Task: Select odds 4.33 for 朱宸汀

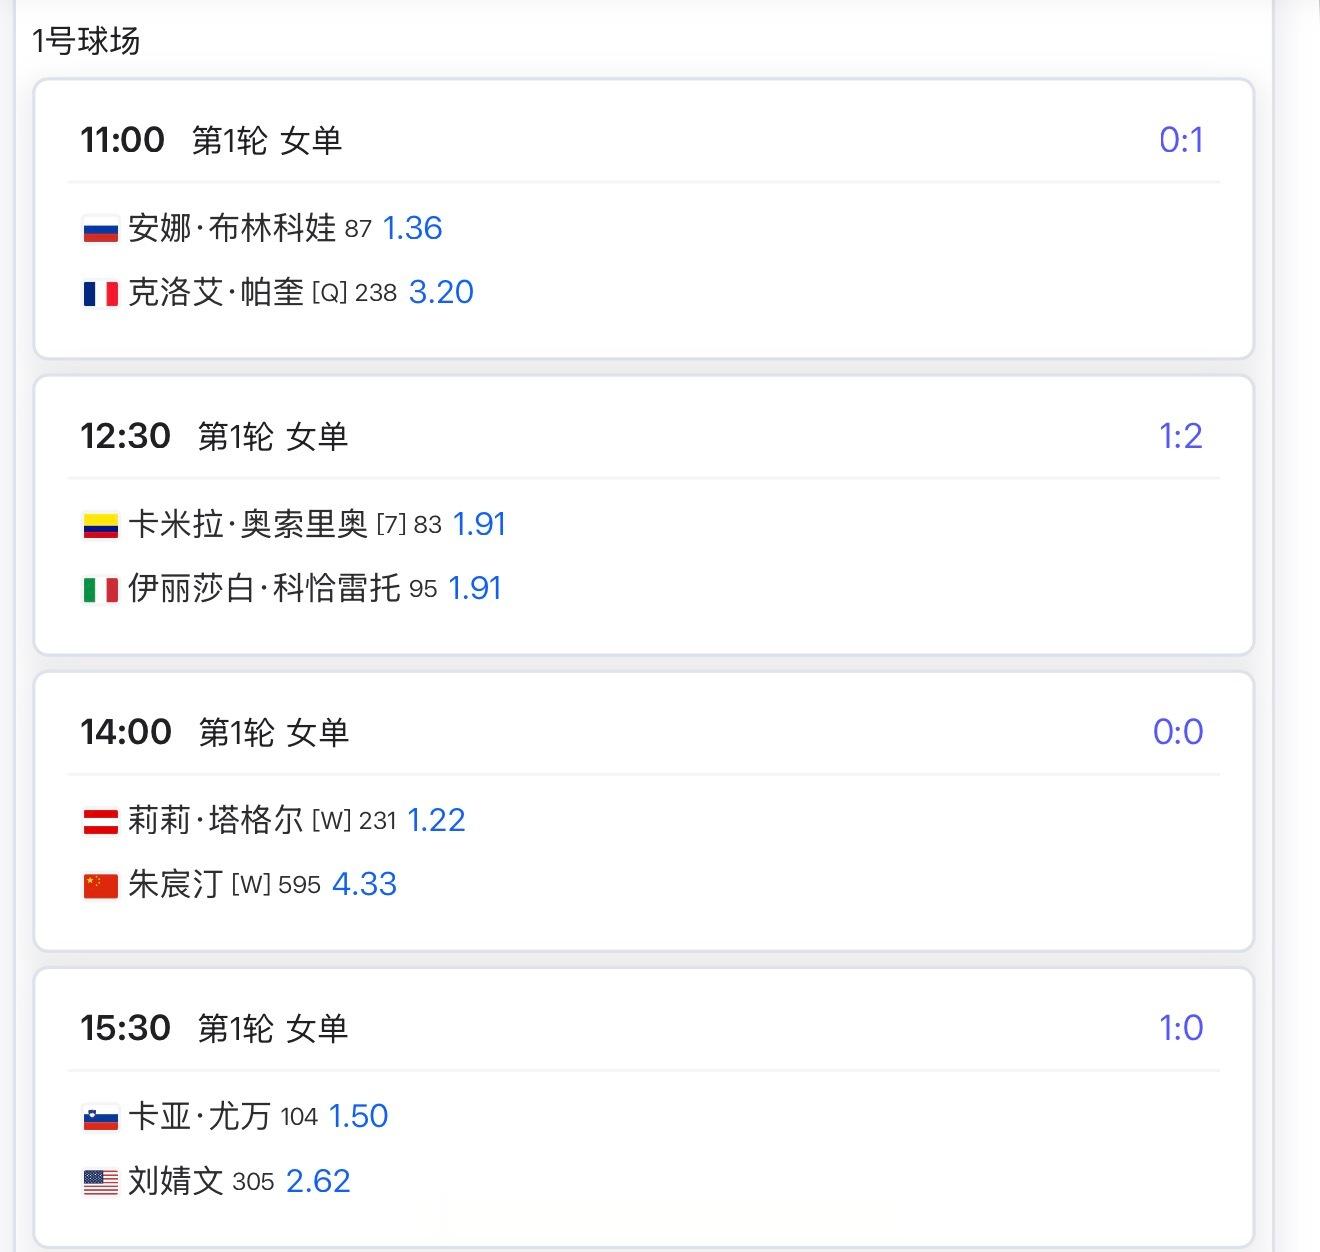Action: [x=364, y=884]
